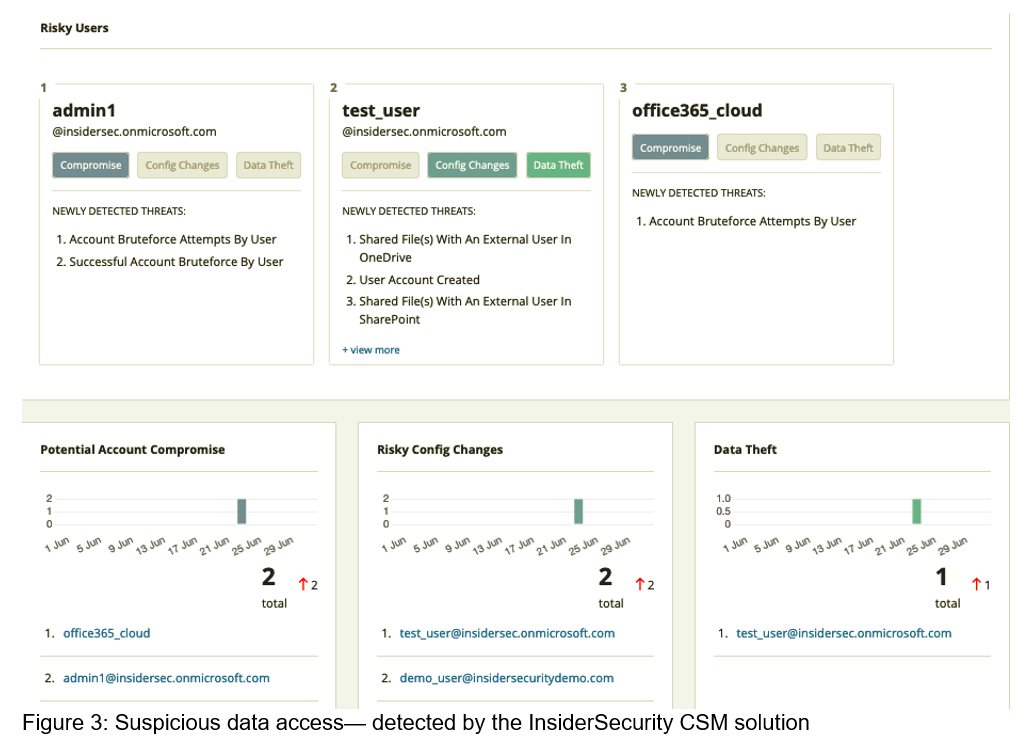Image resolution: width=1036 pixels, height=745 pixels.
Task: Select the Compromise badge on test_user card
Action: (380, 164)
